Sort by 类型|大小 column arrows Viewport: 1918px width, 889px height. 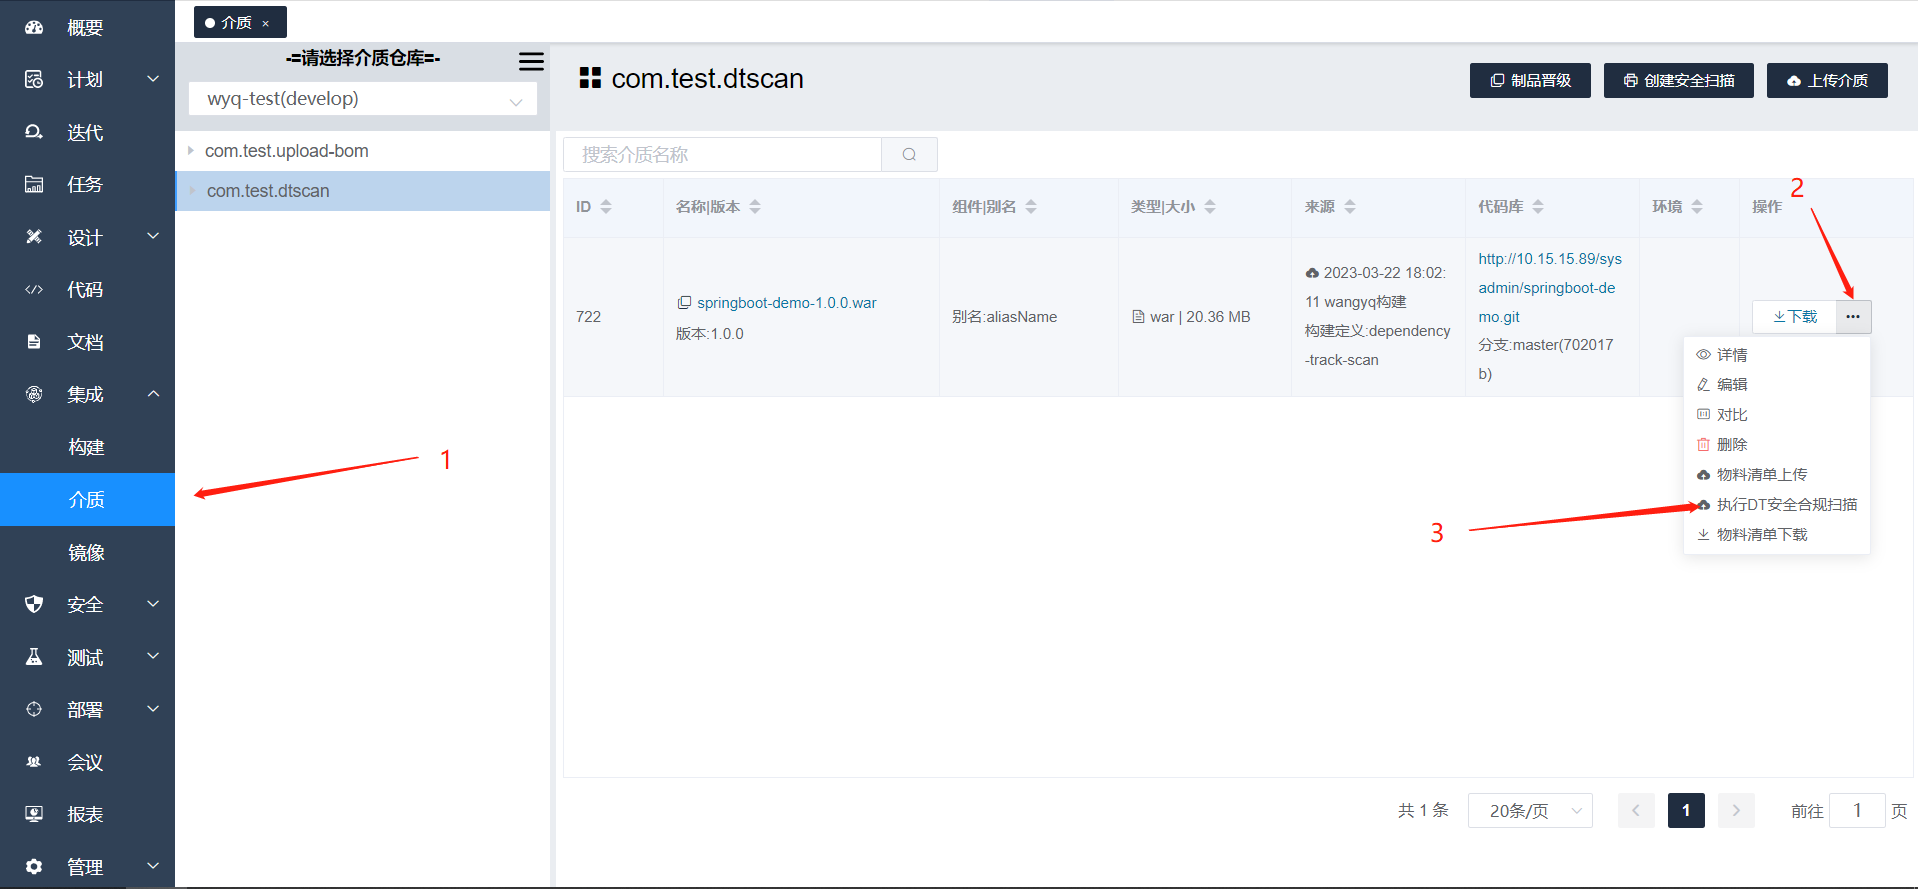pyautogui.click(x=1210, y=207)
